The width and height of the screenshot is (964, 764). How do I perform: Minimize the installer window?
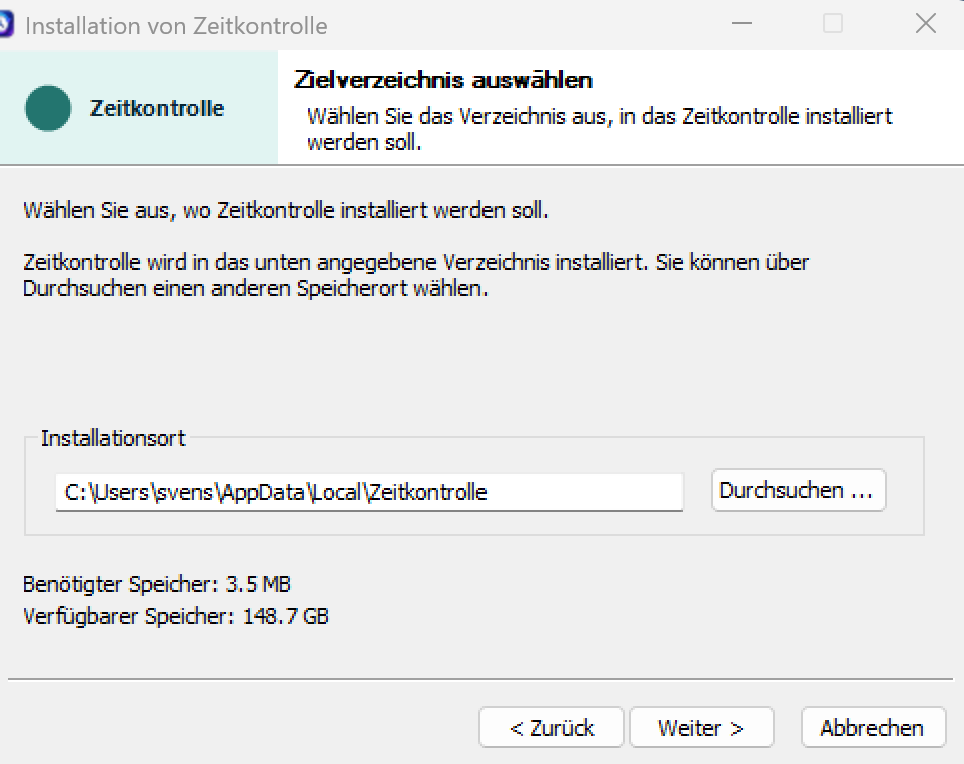741,23
